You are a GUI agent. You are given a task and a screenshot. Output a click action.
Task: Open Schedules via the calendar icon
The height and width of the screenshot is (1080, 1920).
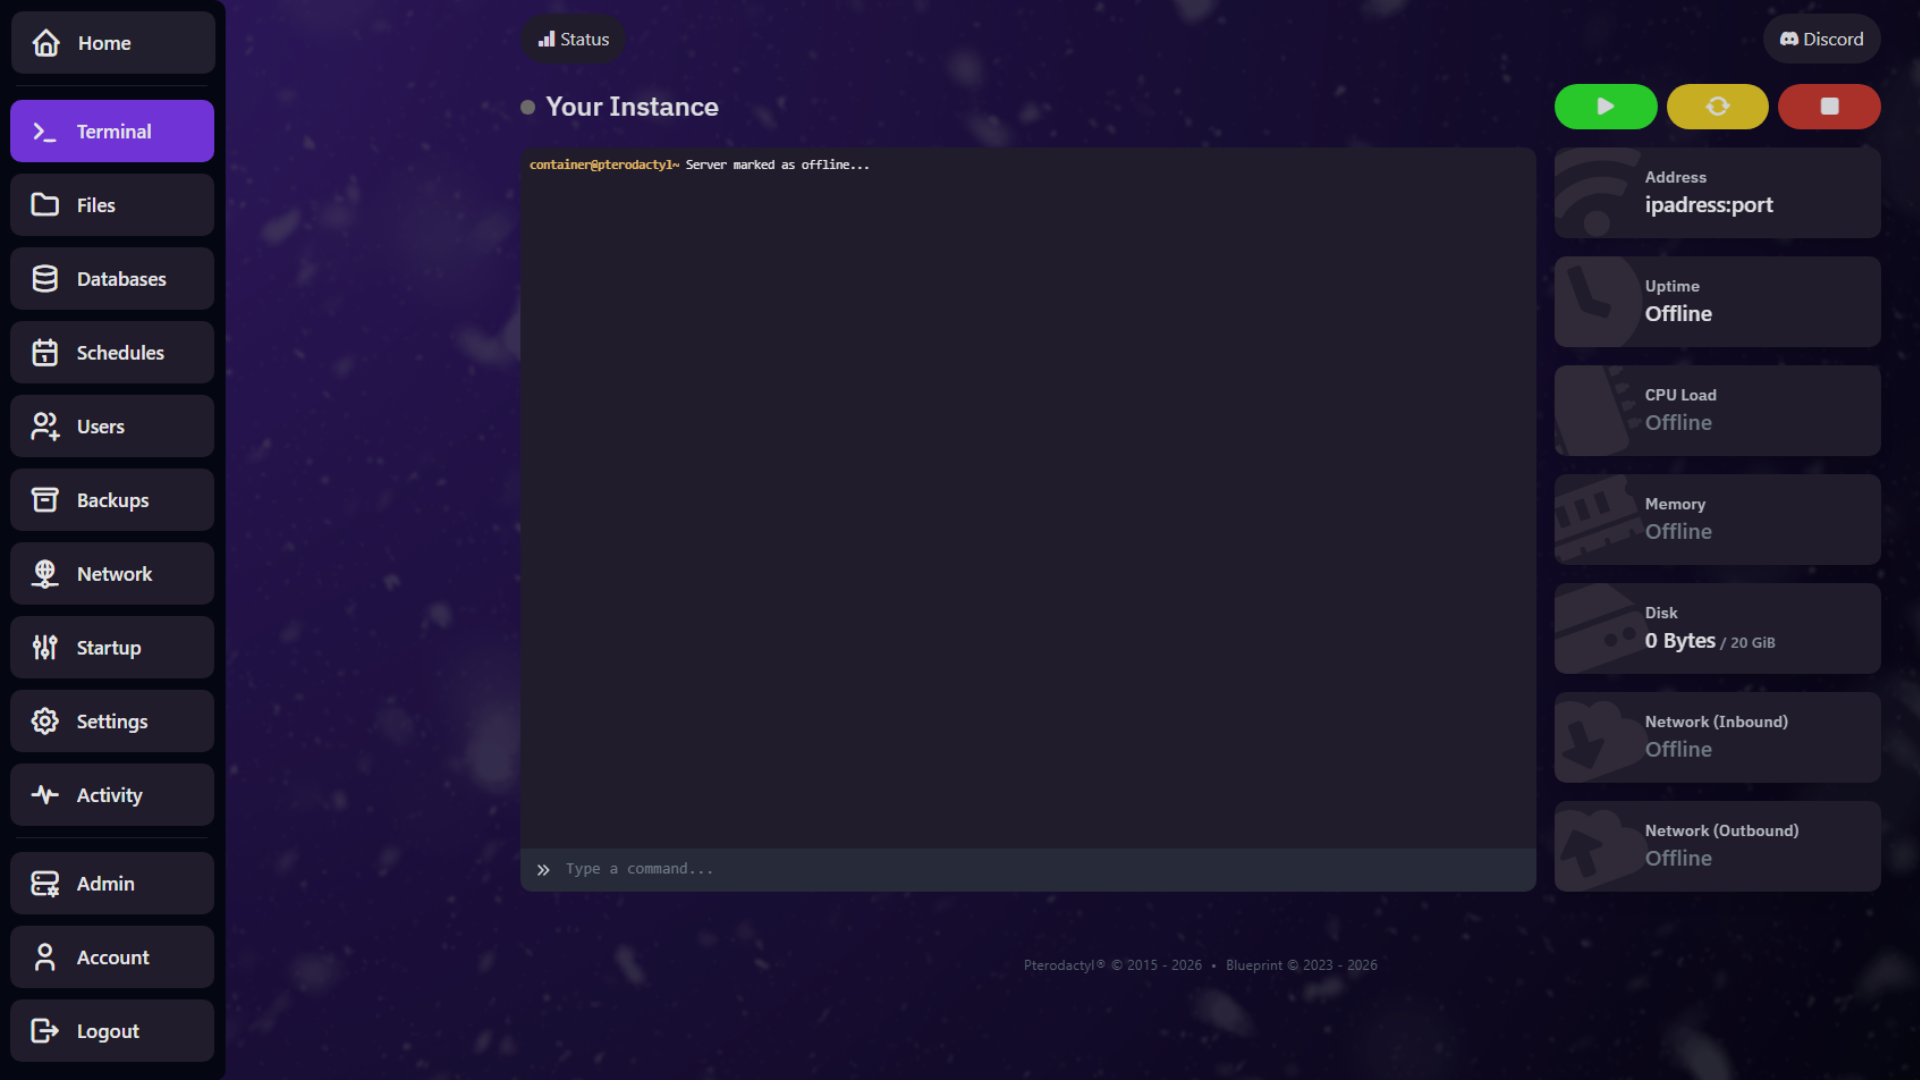click(x=45, y=352)
